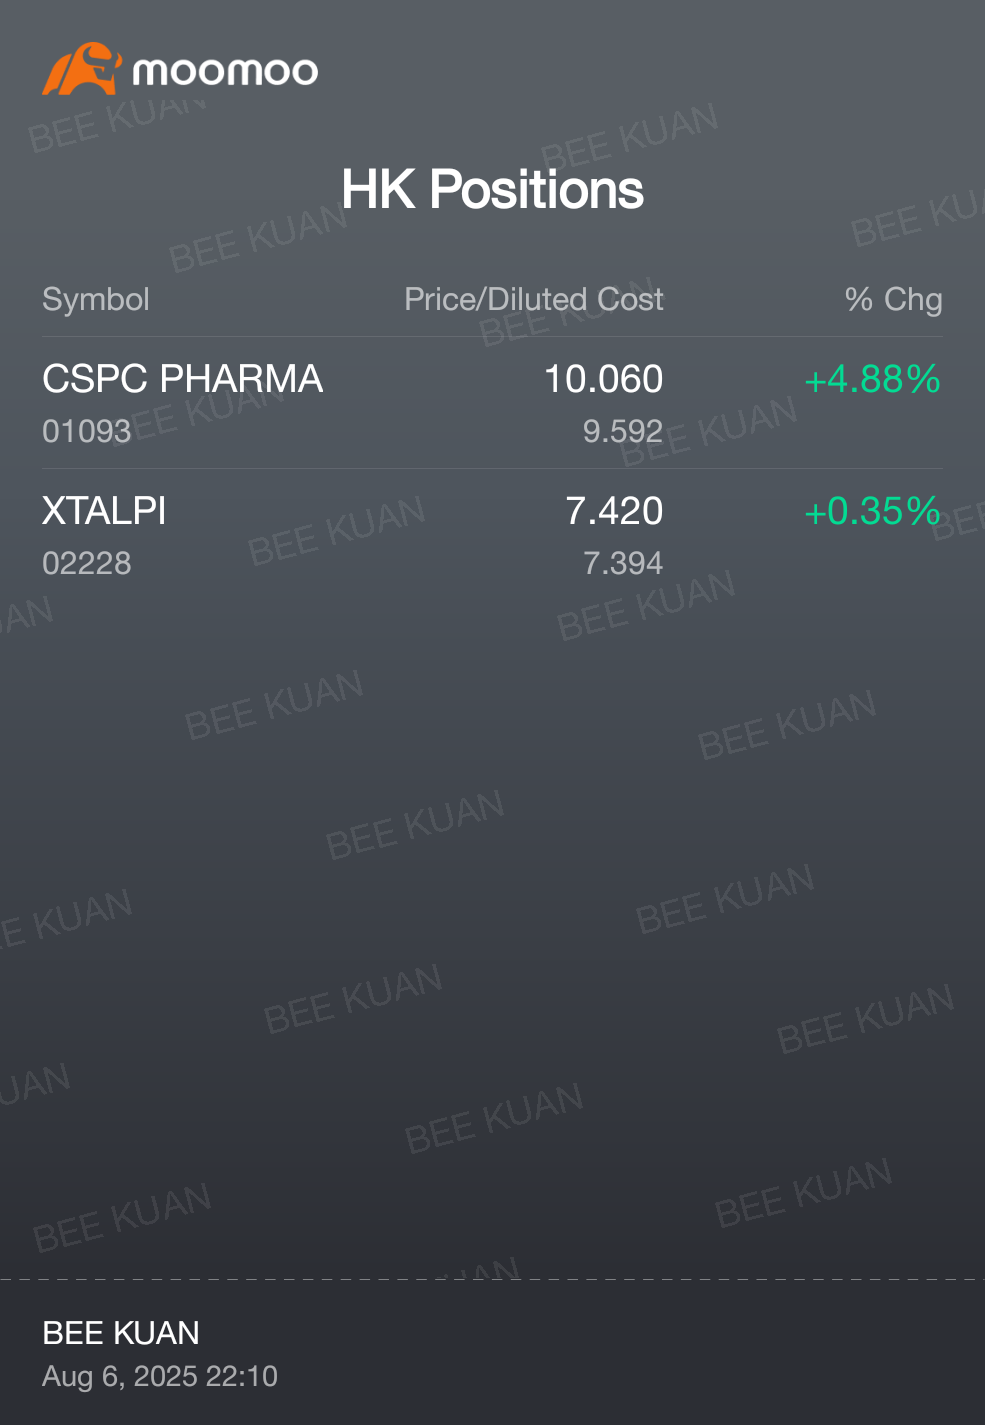The image size is (985, 1425).
Task: Click the moomoo bull logo icon
Action: [x=82, y=69]
